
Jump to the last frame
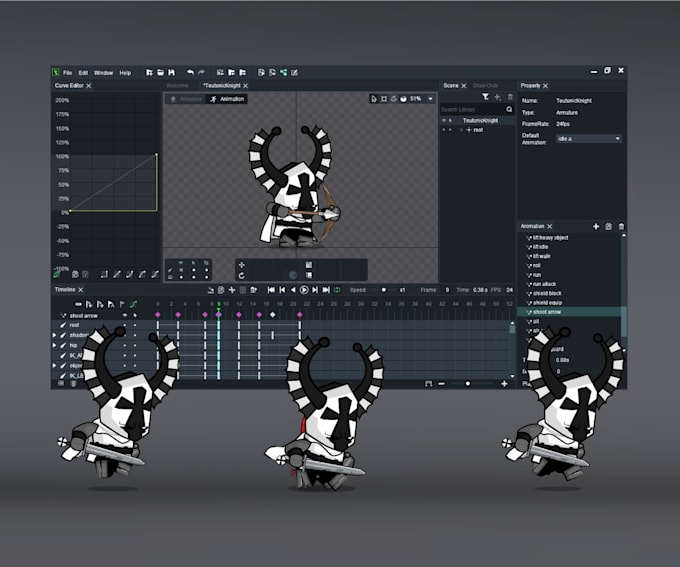tap(326, 290)
